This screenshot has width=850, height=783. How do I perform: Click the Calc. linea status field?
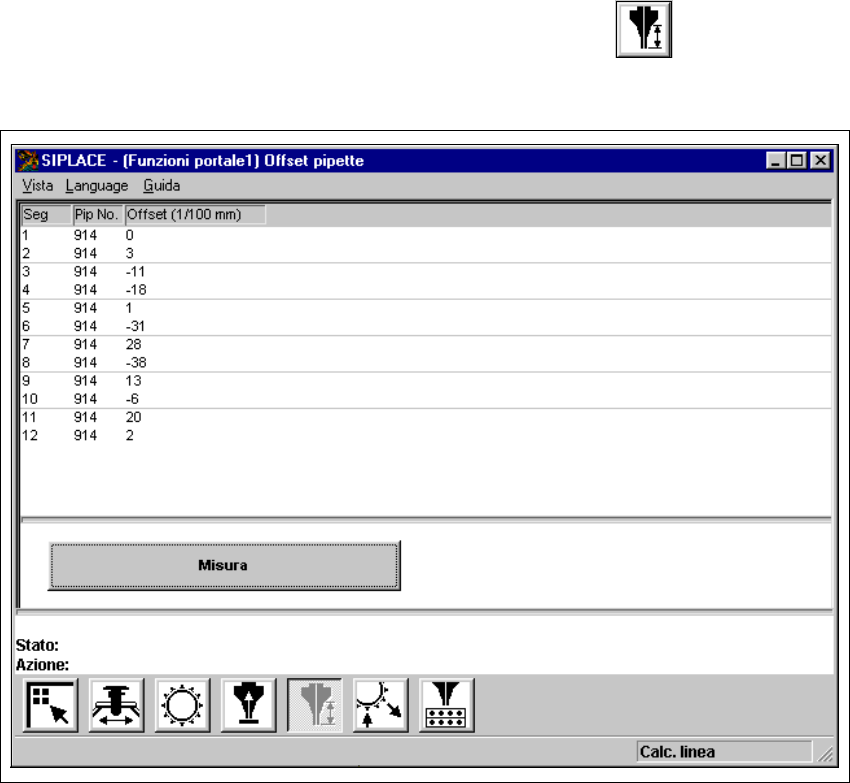tap(724, 752)
